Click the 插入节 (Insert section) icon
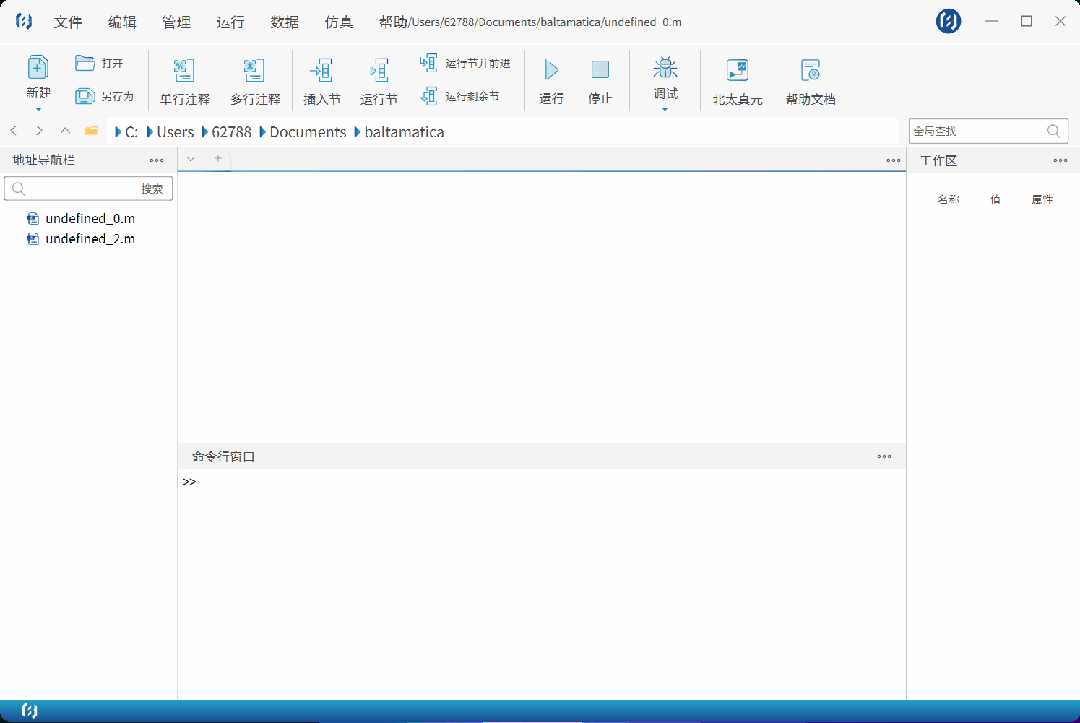Screen dimensions: 1080x723 (x=321, y=70)
